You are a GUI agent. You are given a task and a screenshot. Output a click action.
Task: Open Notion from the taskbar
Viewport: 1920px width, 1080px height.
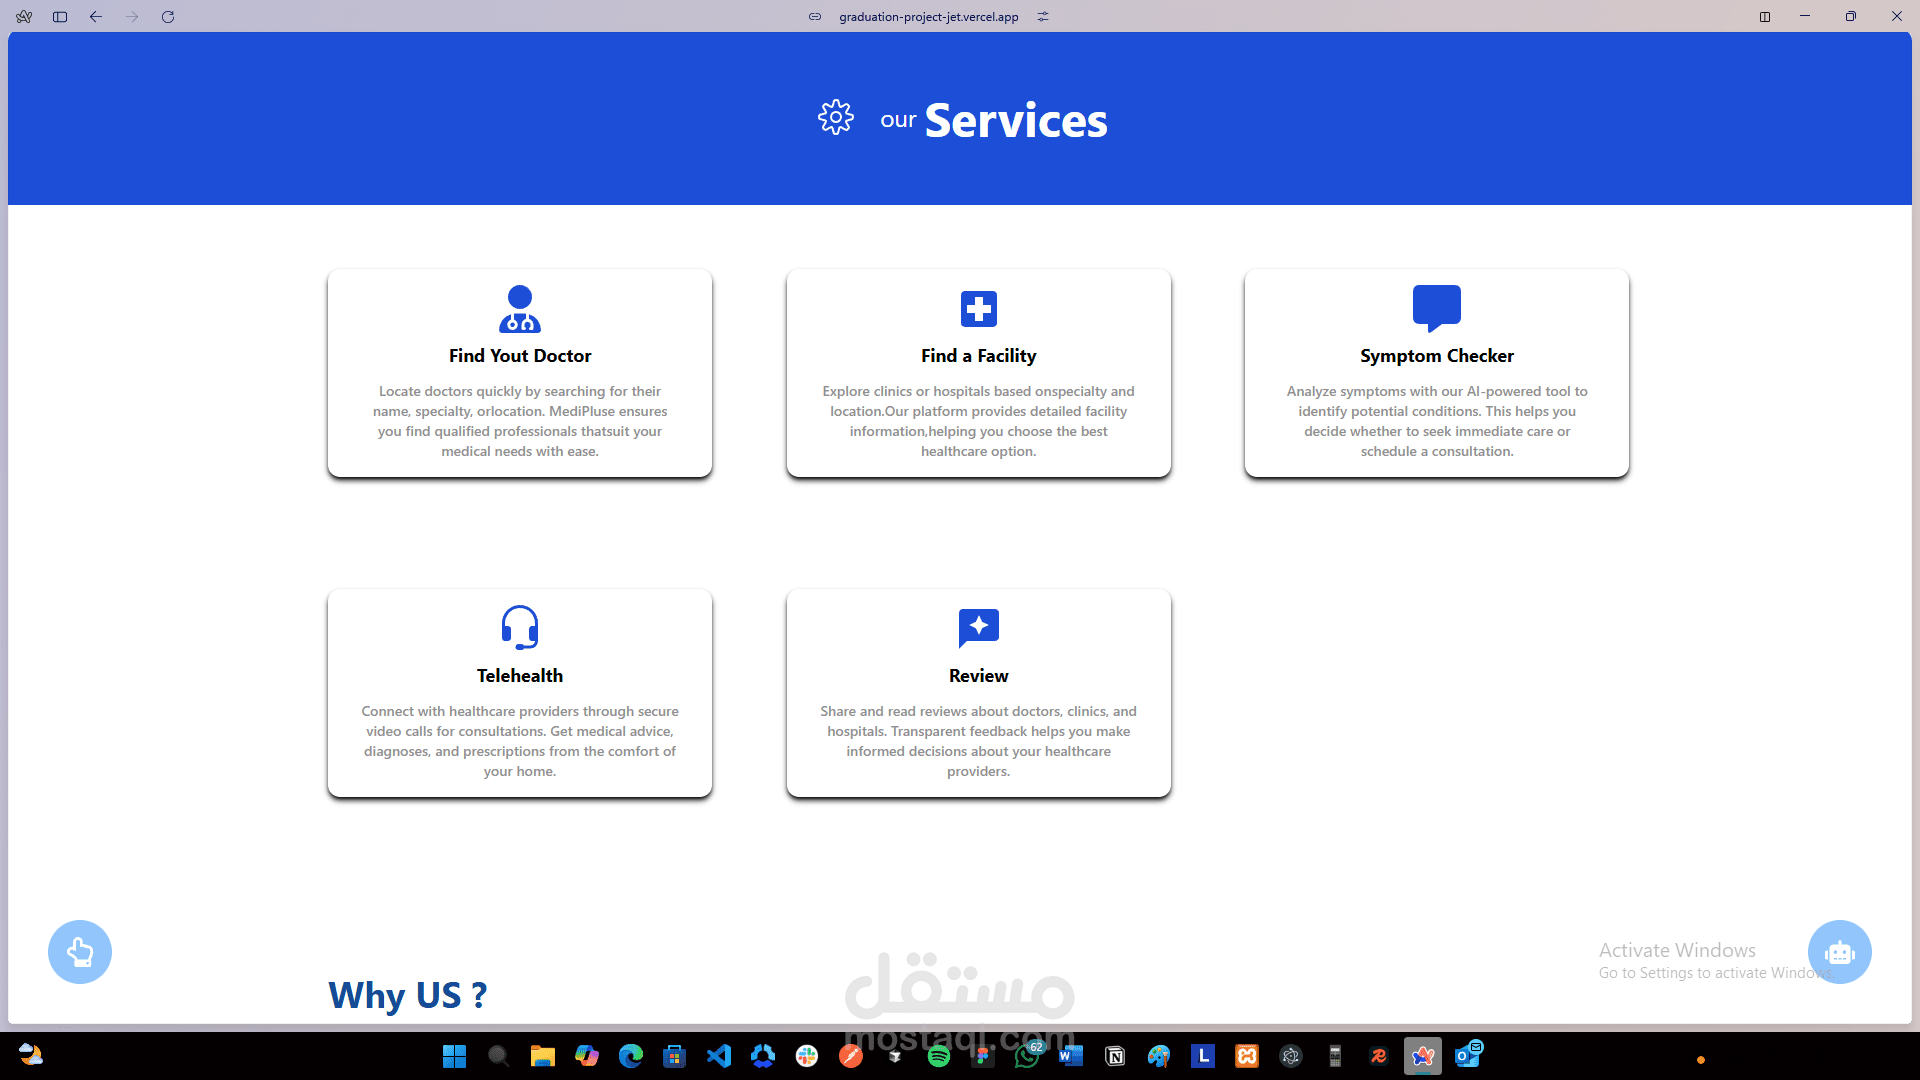pos(1115,1056)
